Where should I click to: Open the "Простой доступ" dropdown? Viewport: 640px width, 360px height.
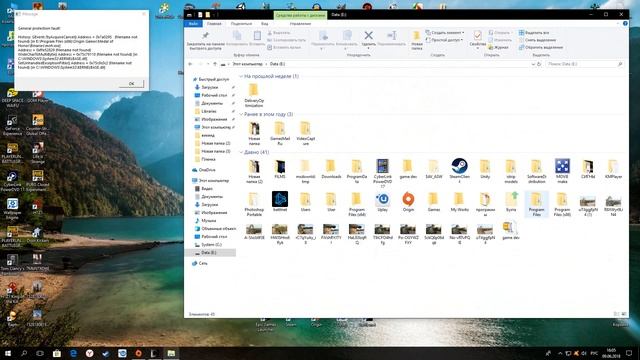click(444, 40)
